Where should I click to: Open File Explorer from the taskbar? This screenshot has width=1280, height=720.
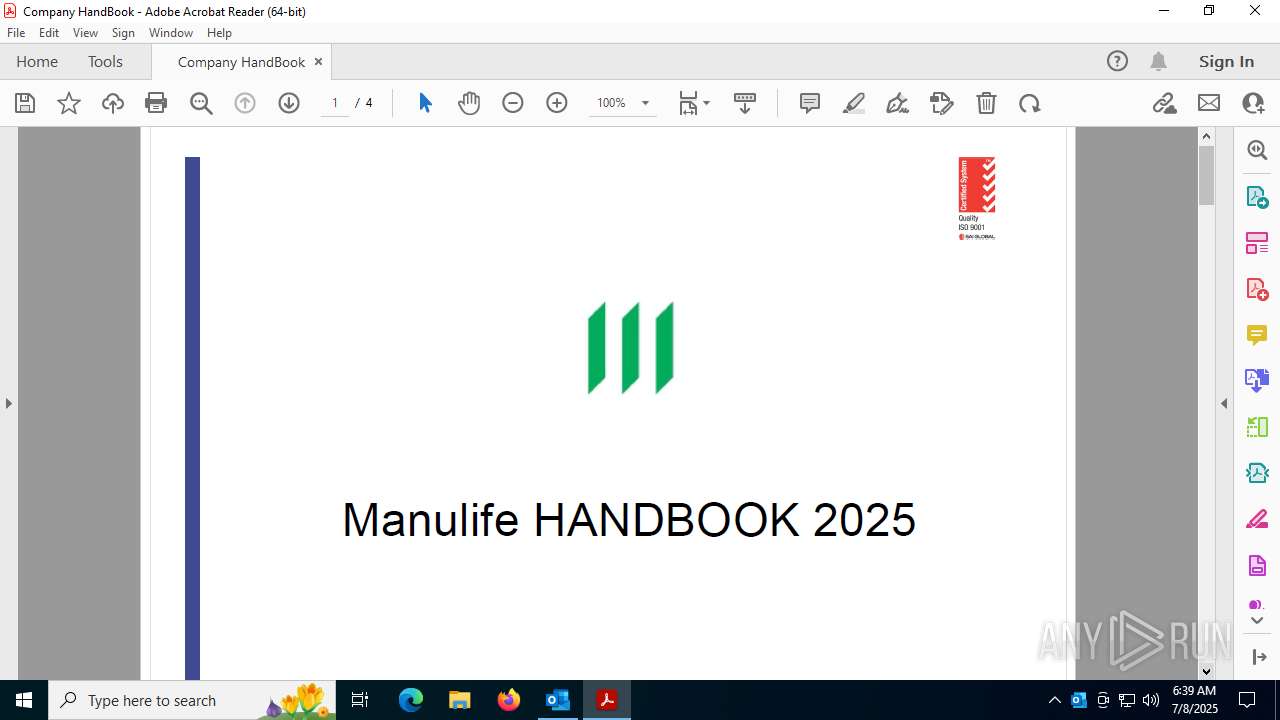pyautogui.click(x=460, y=700)
